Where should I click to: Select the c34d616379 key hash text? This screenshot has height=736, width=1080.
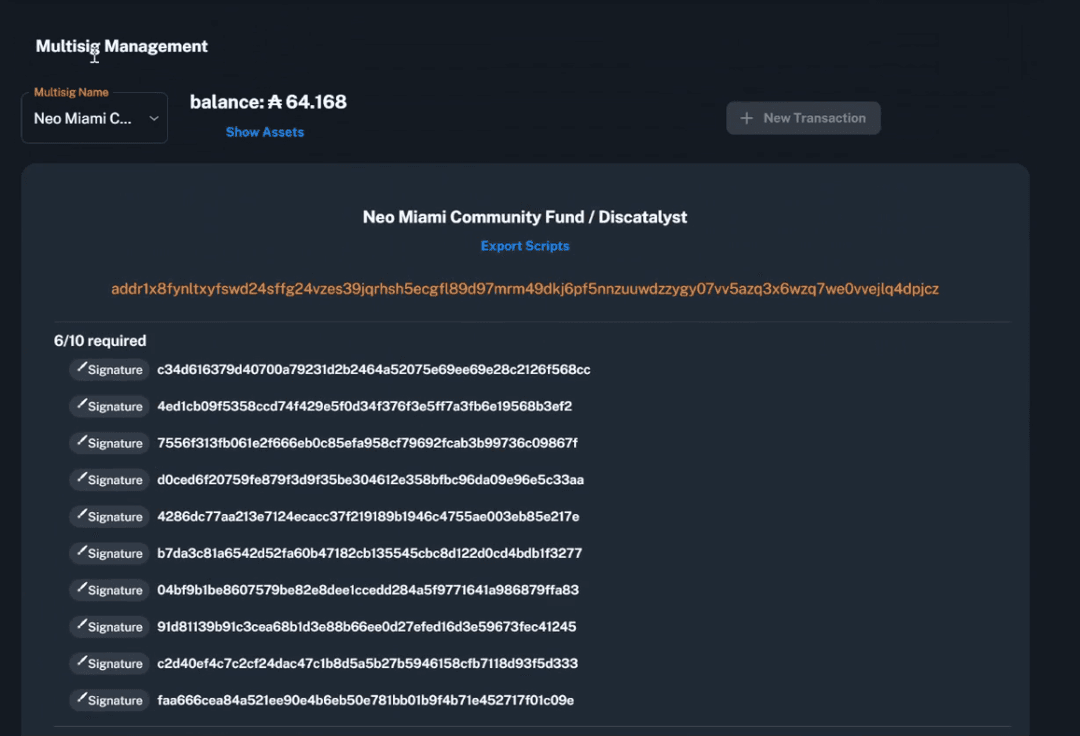(373, 370)
